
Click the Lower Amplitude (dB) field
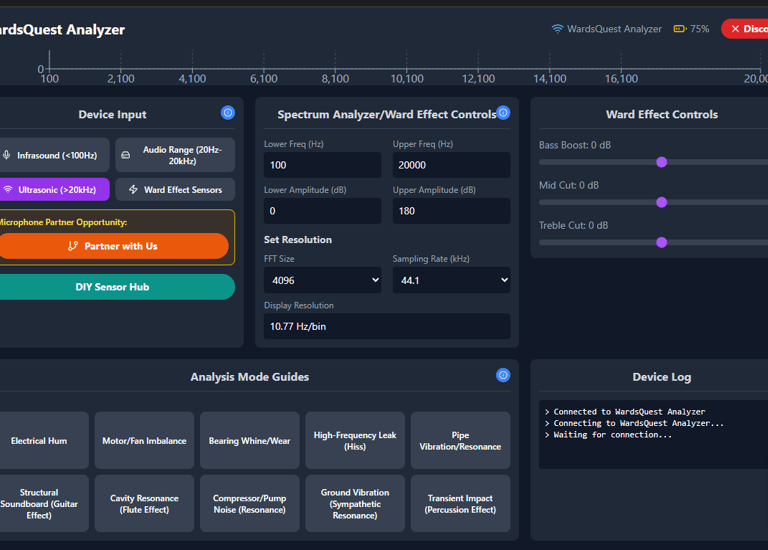[x=323, y=211]
